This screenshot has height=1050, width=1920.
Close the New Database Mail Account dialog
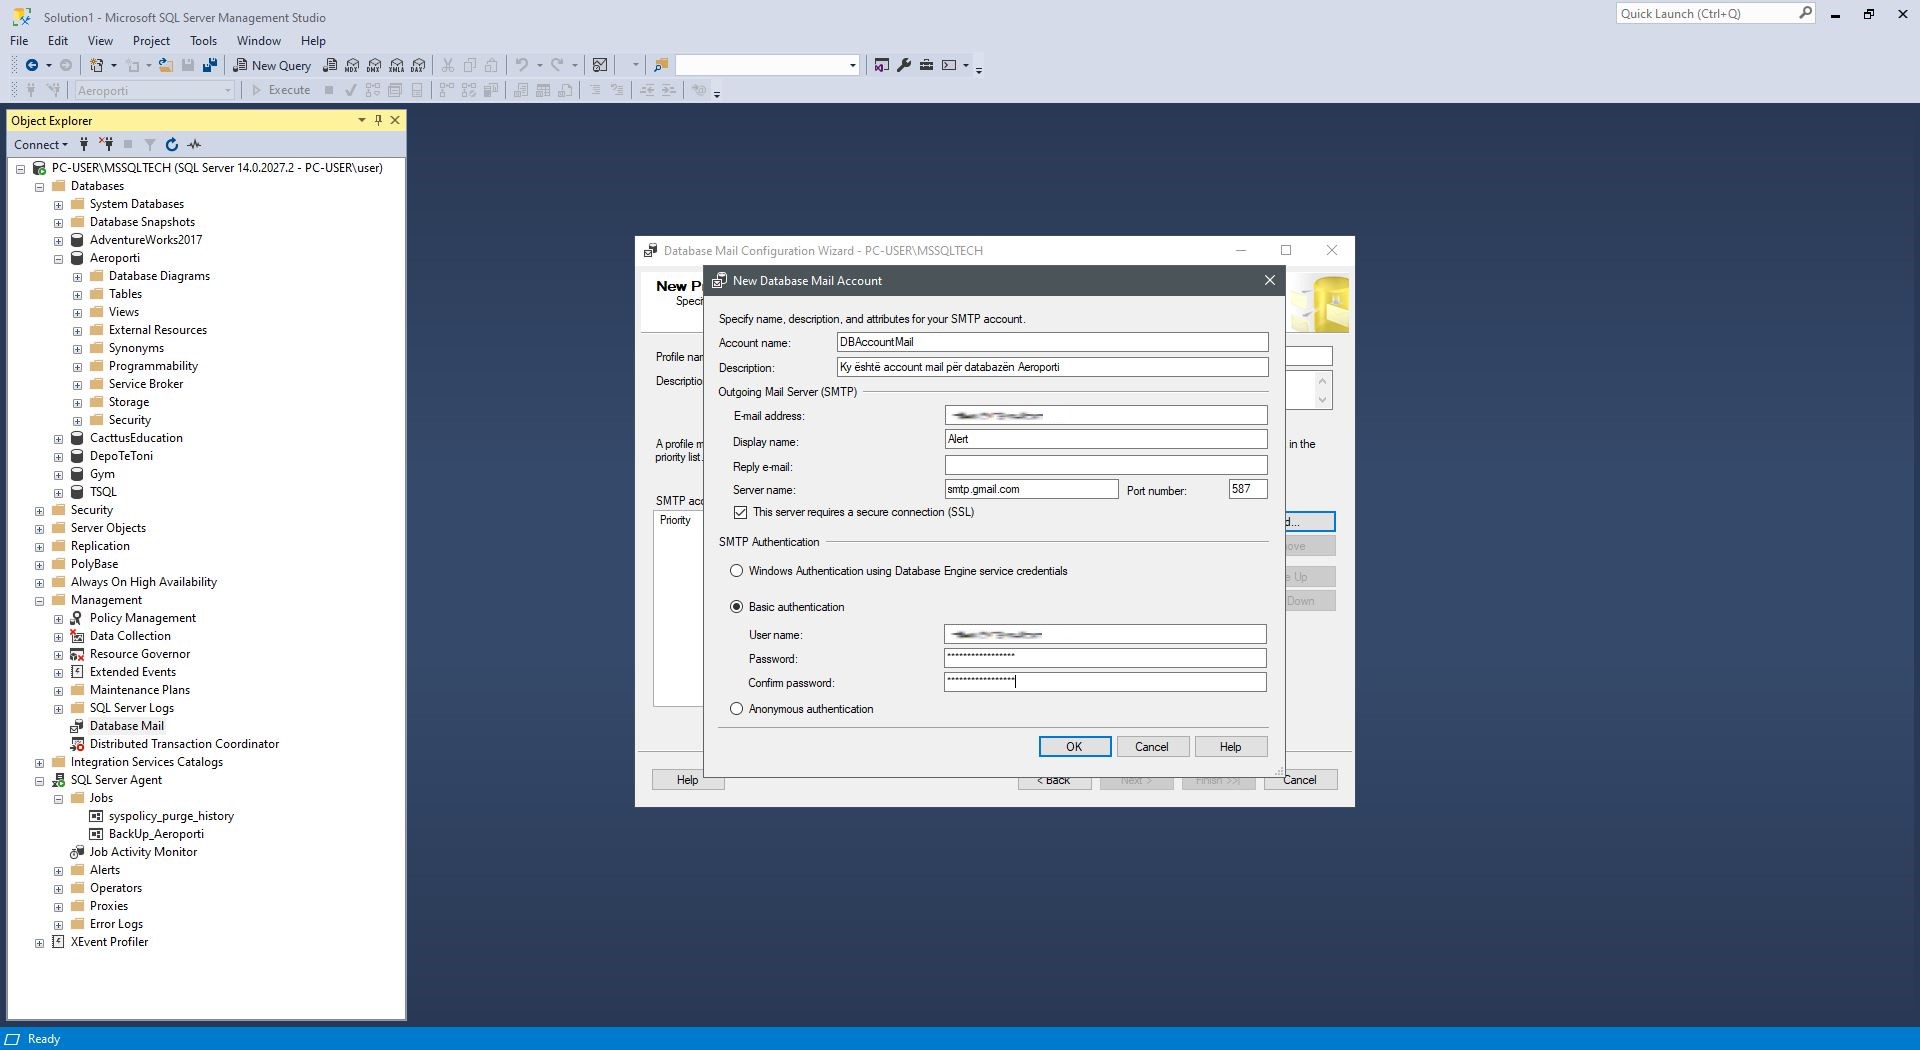tap(1270, 281)
